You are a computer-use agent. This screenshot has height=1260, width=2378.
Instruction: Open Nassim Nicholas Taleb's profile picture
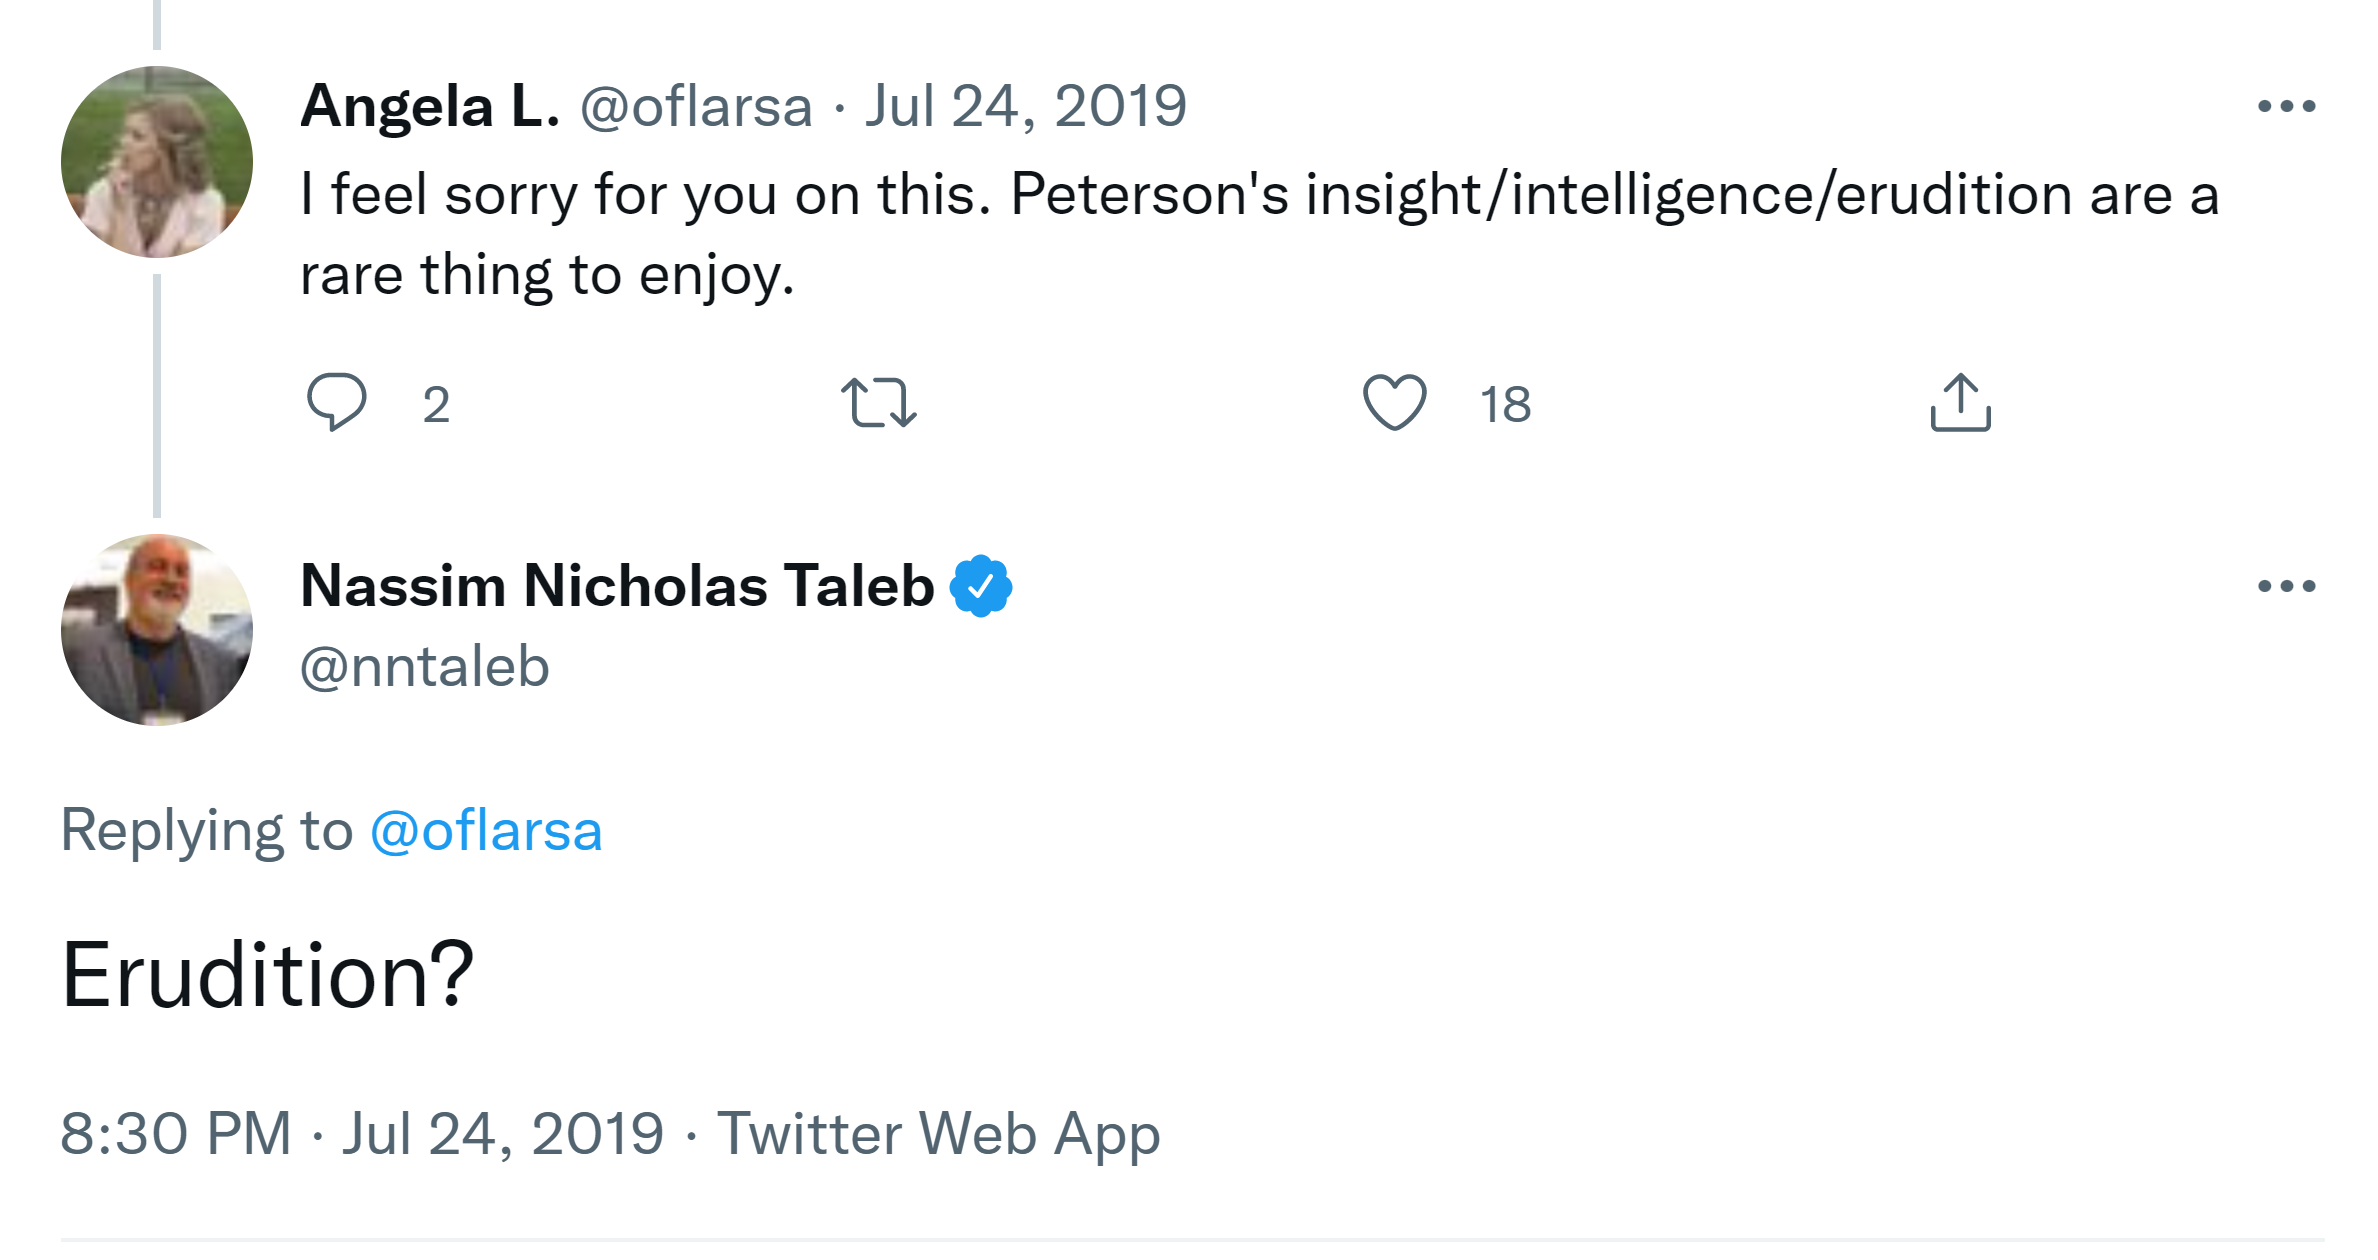(157, 630)
